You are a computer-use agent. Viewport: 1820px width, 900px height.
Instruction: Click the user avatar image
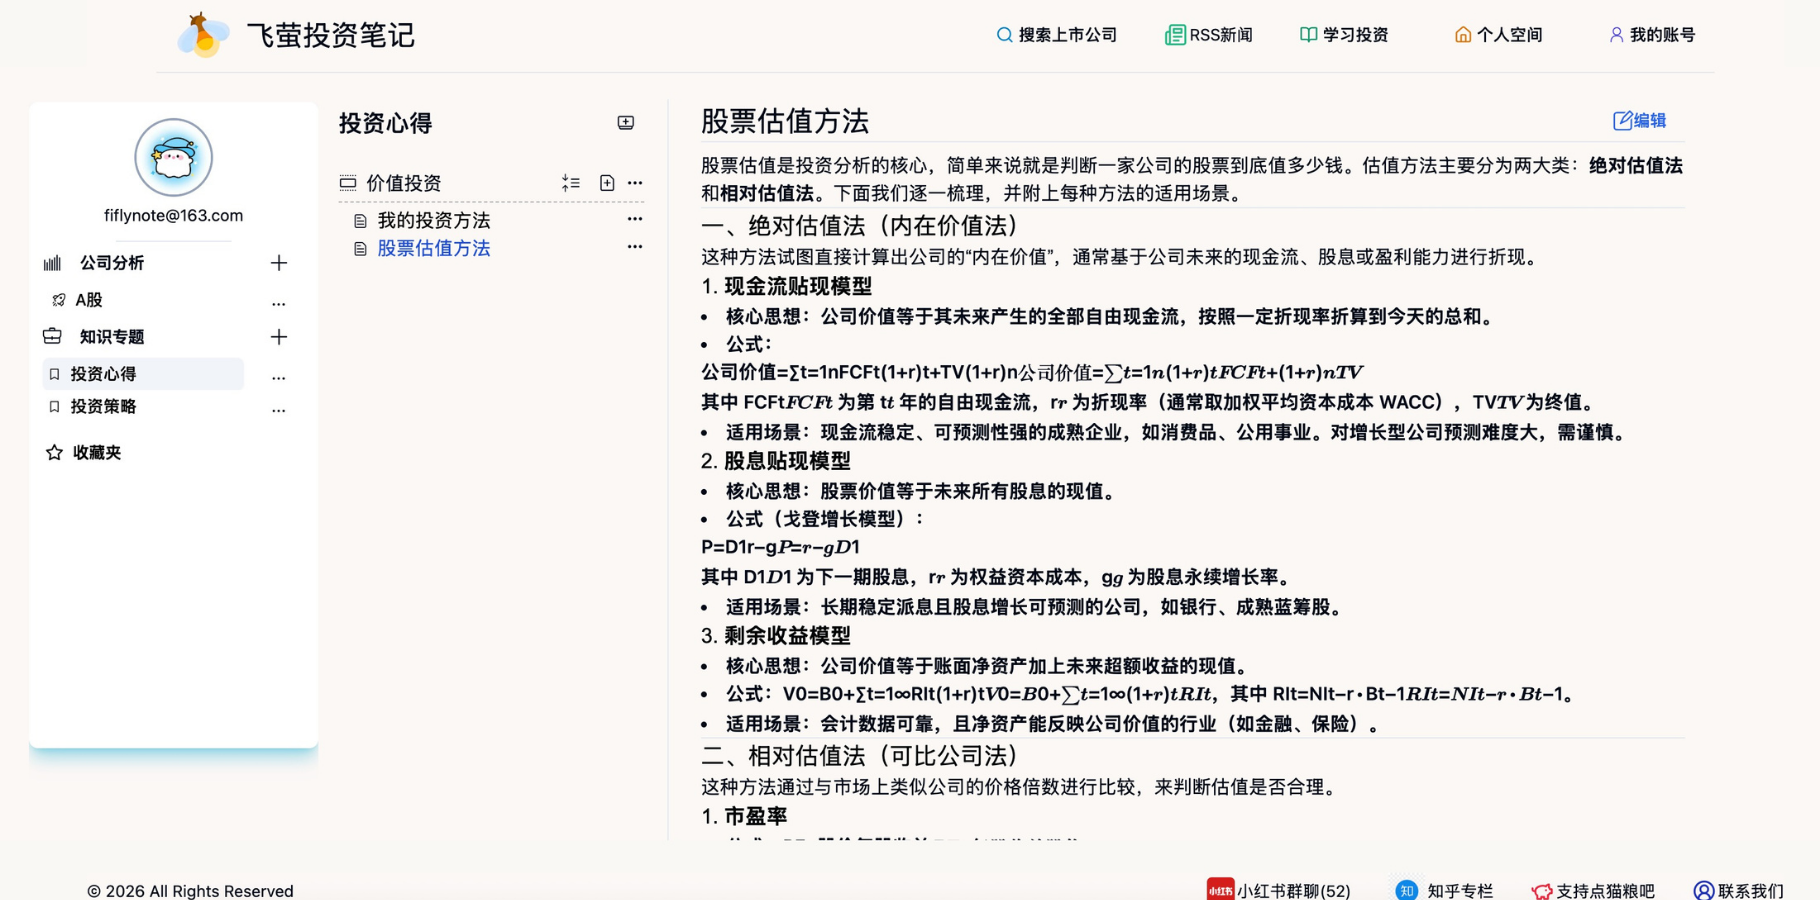pyautogui.click(x=174, y=158)
